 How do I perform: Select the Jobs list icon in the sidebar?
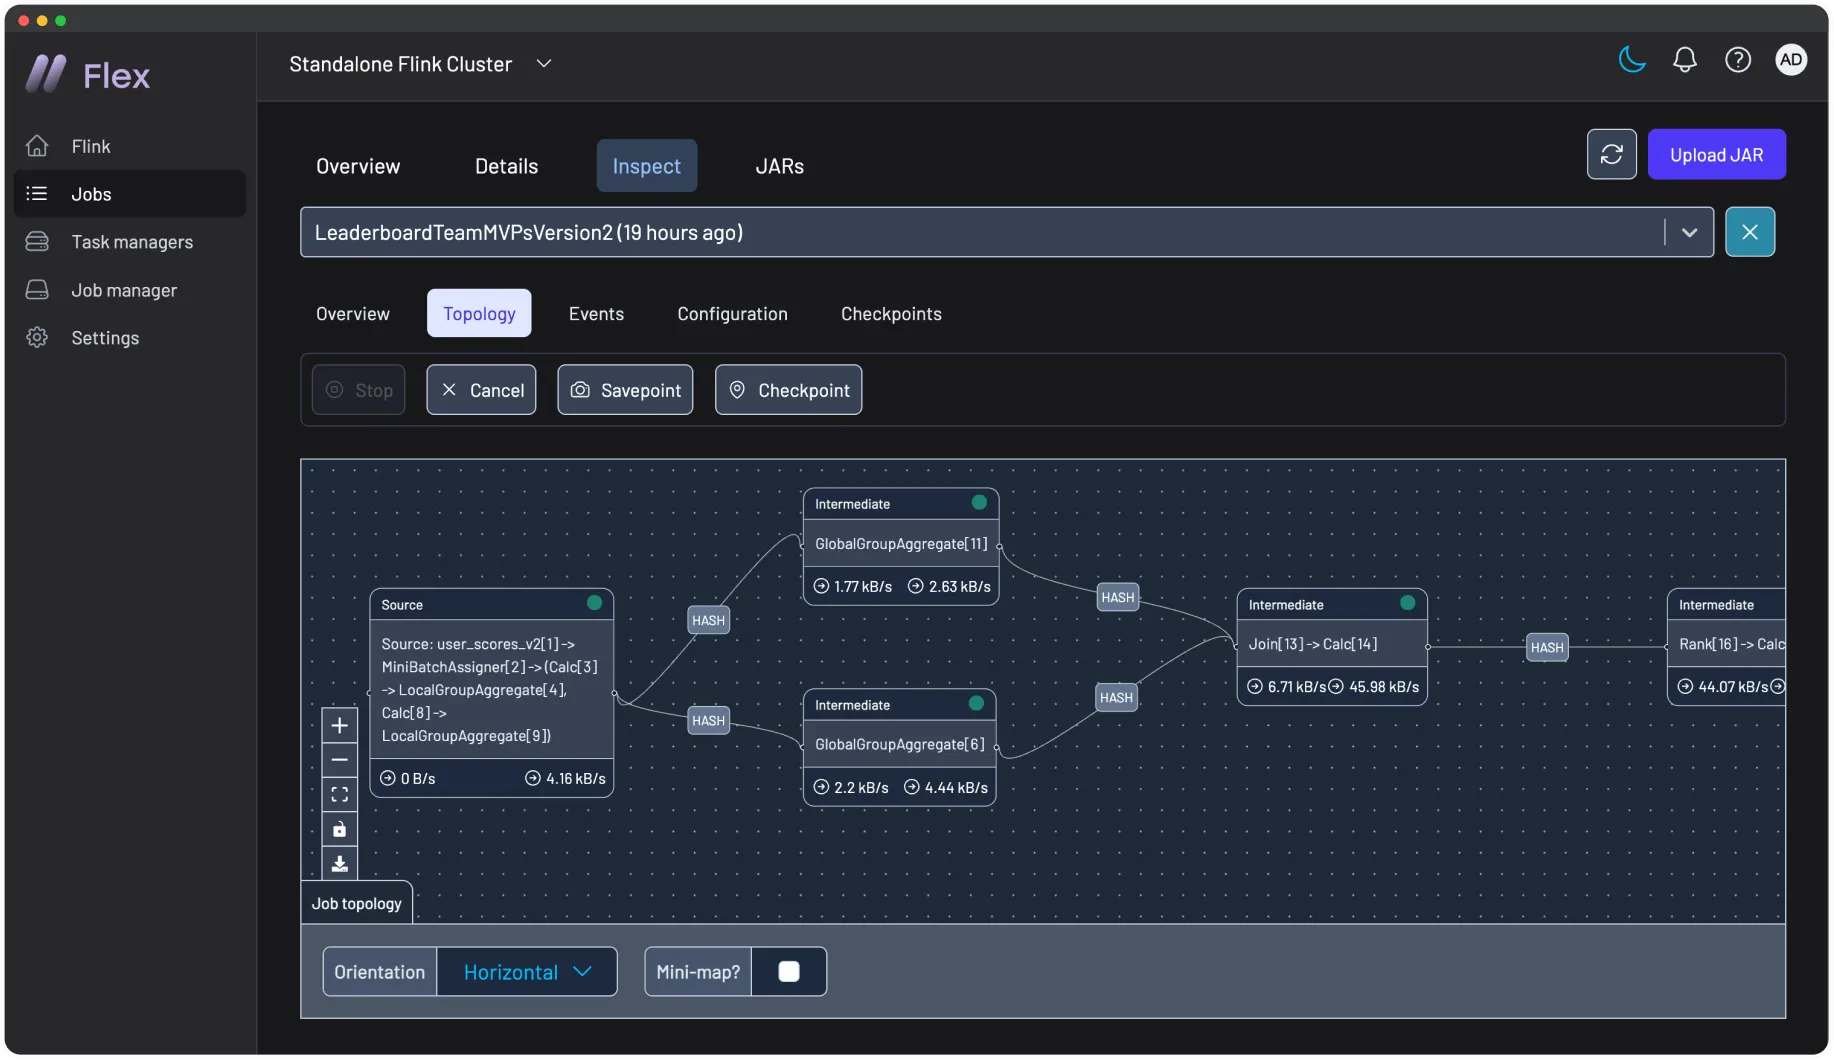pyautogui.click(x=37, y=193)
